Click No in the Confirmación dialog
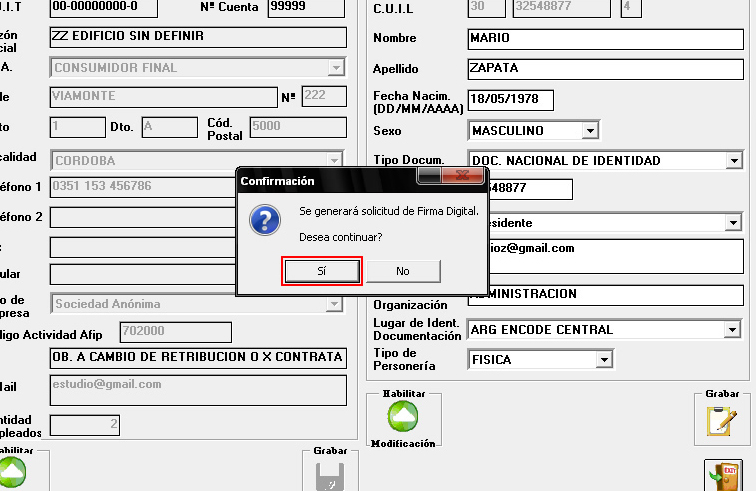756x491 pixels. [402, 271]
